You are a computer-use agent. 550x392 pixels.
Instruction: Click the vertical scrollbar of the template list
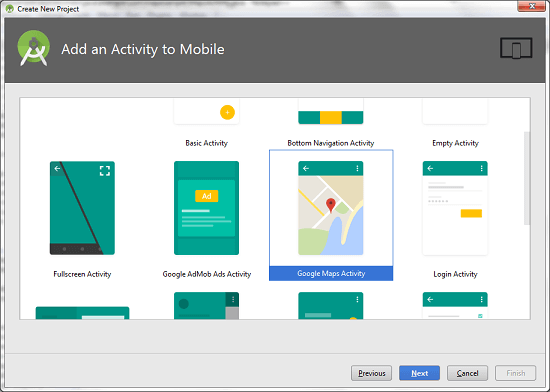tap(527, 178)
